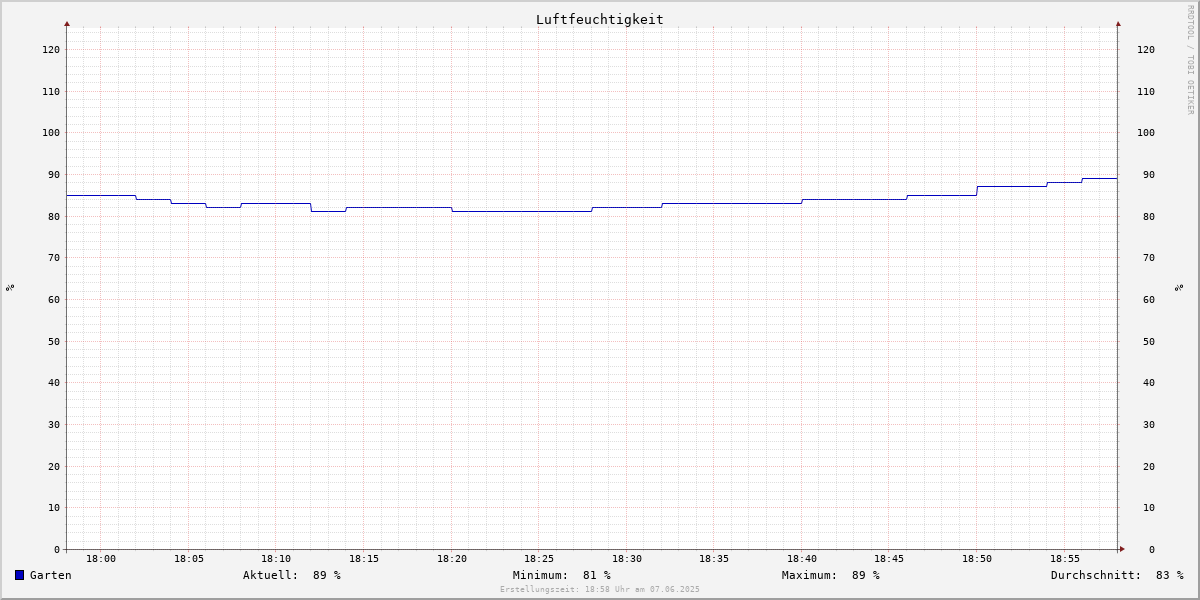
Task: Click the 18:30 x-axis time label
Action: tap(627, 559)
